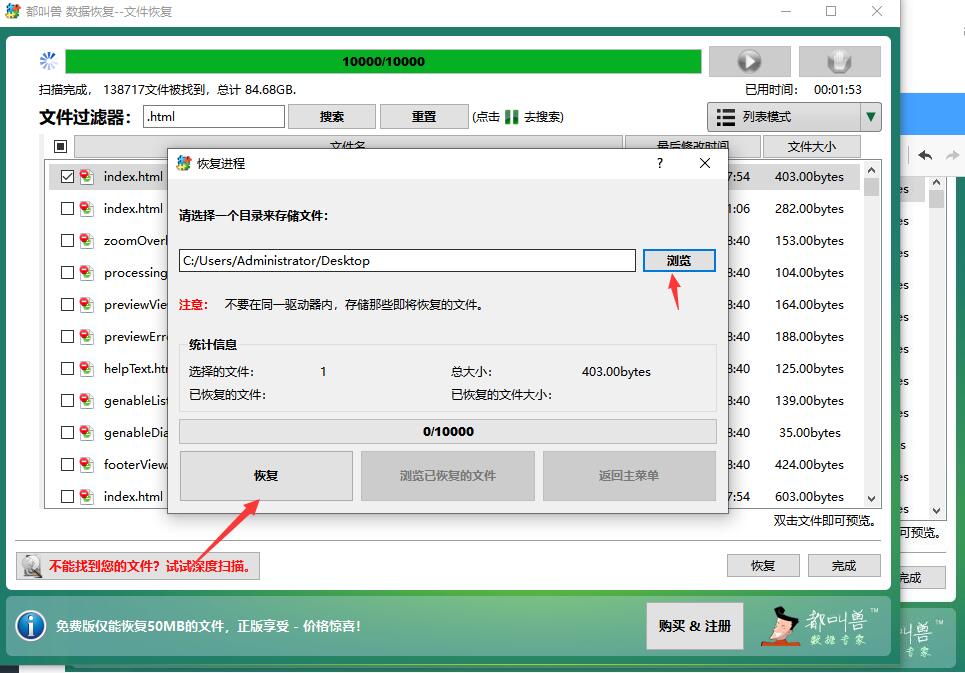Click the file icon of helpText row
Screen dimensions: 965x673
click(86, 368)
